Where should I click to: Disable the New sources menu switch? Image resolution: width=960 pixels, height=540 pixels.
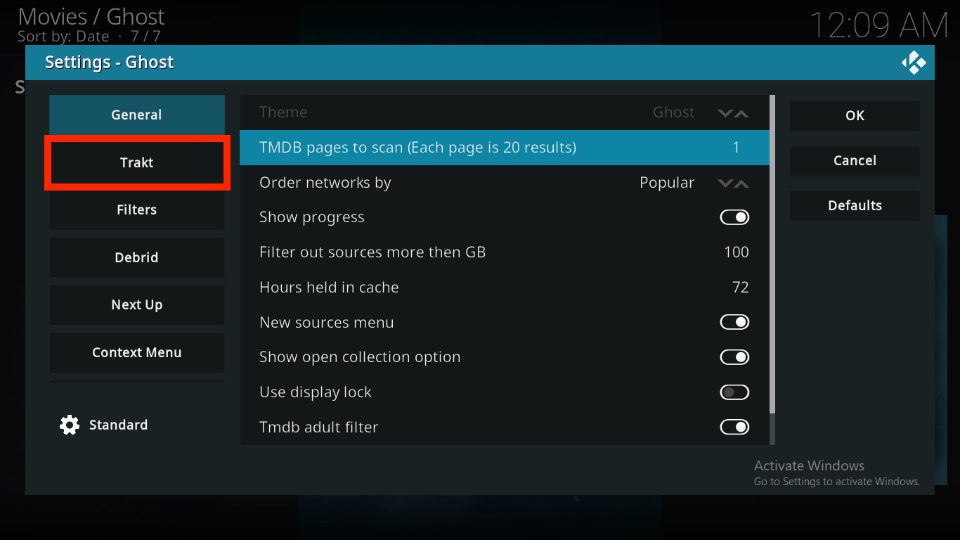[734, 322]
